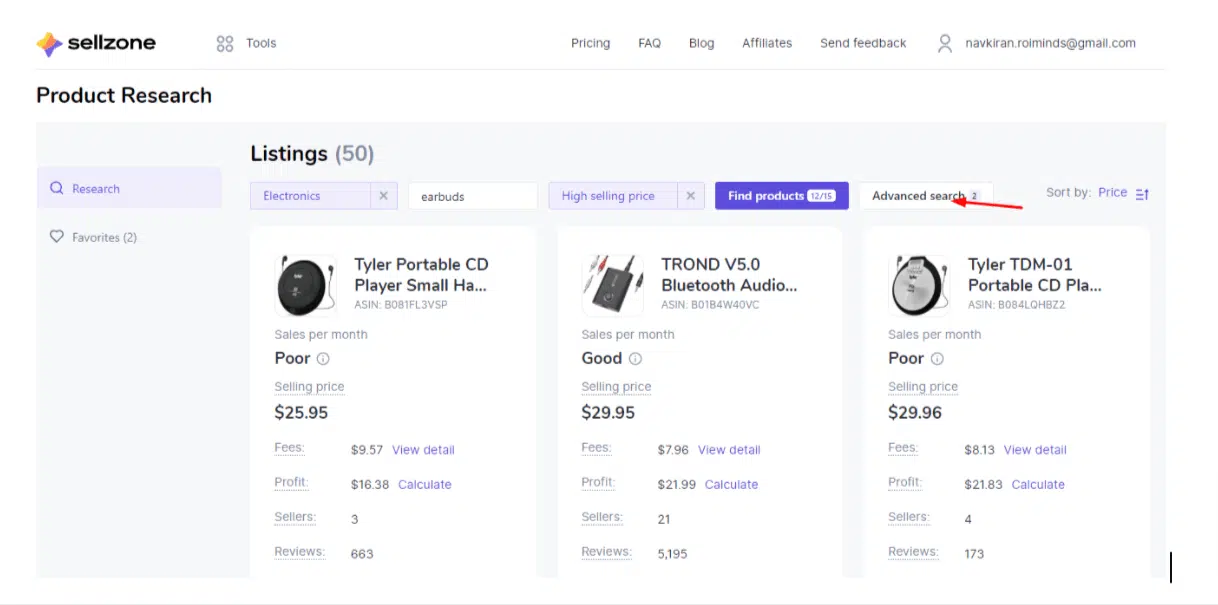Click the Favorites heart icon in sidebar

[x=57, y=237]
